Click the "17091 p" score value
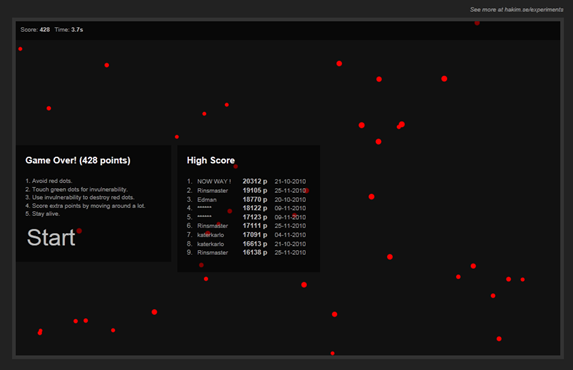 coord(255,235)
